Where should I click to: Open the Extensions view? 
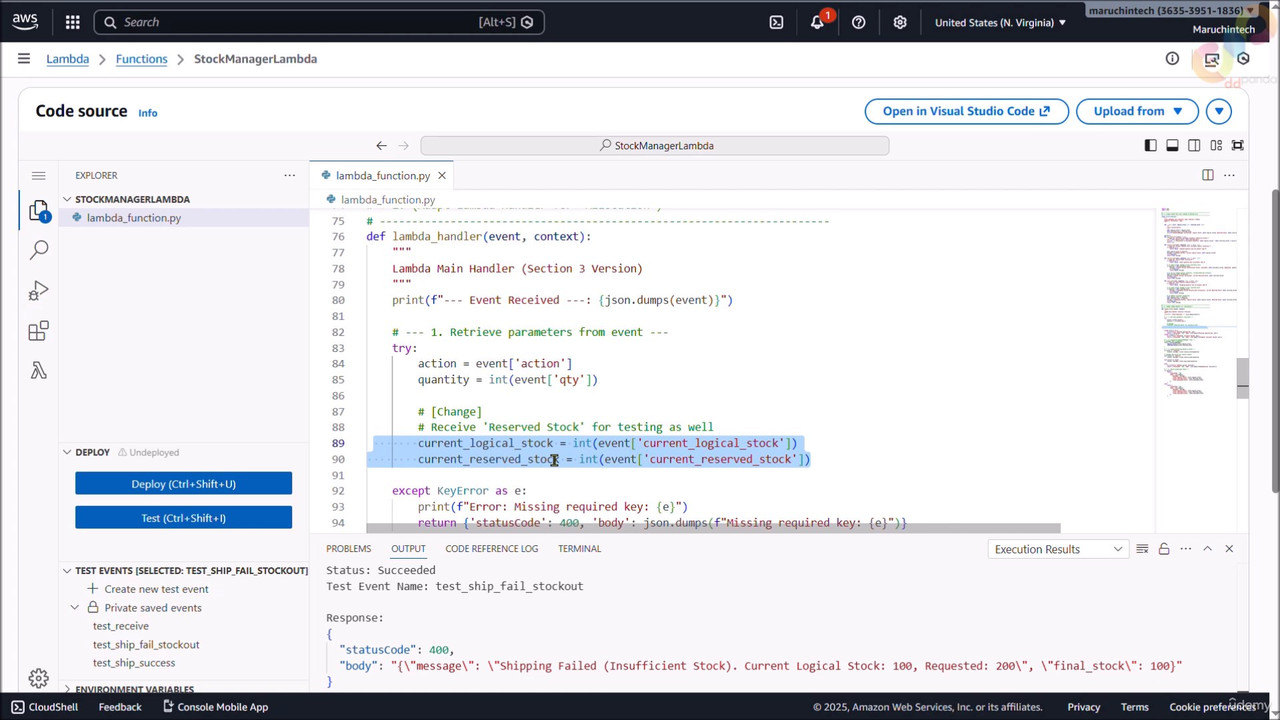click(39, 331)
